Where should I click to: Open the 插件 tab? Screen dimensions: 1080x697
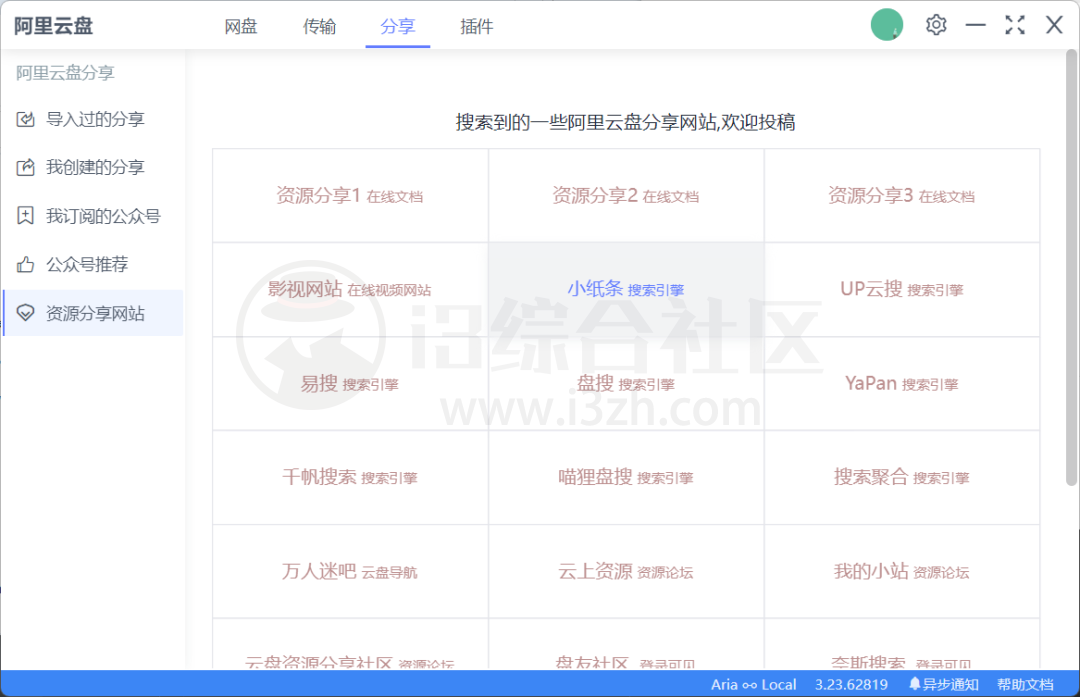477,26
